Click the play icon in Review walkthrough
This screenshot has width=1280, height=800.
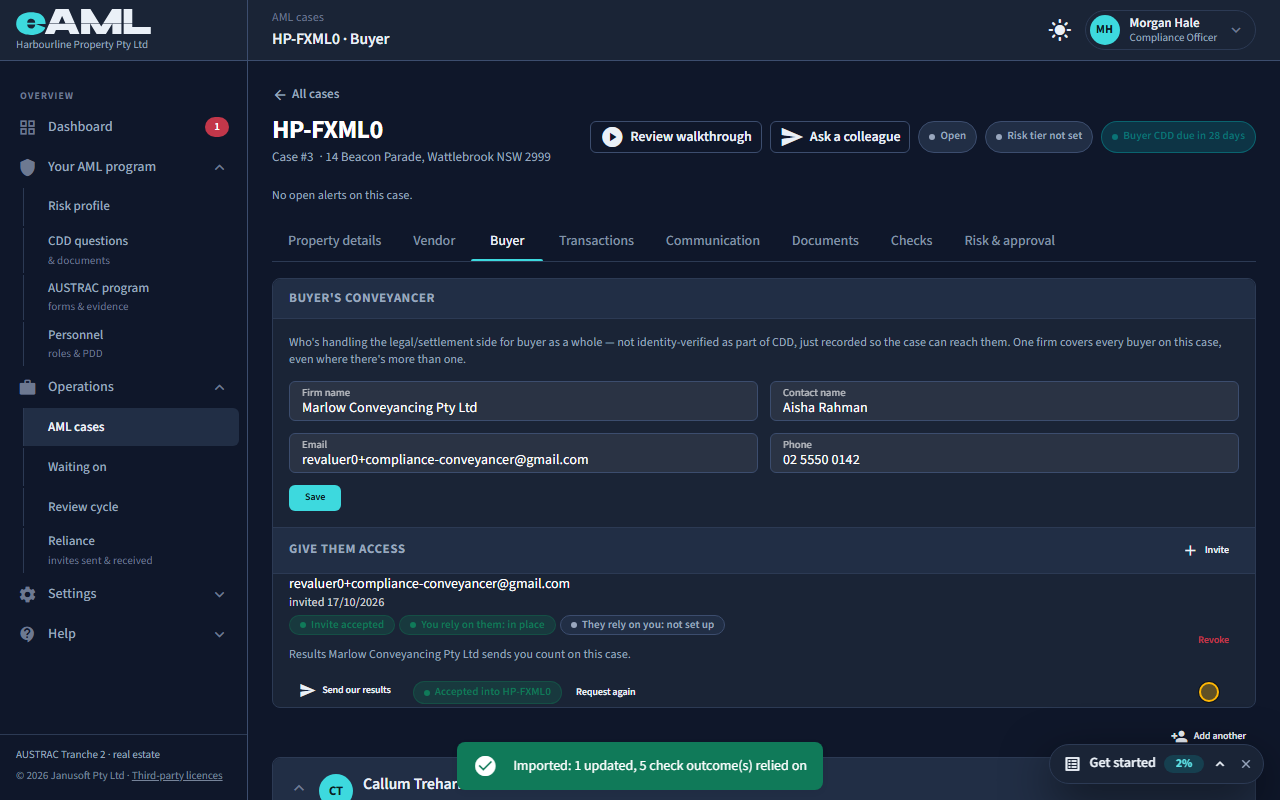coord(611,137)
